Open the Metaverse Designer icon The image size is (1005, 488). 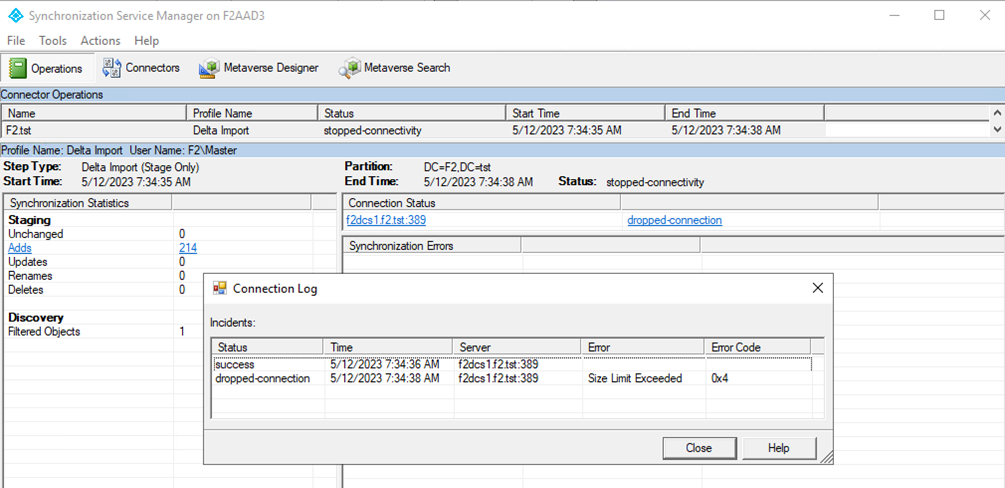[x=209, y=68]
